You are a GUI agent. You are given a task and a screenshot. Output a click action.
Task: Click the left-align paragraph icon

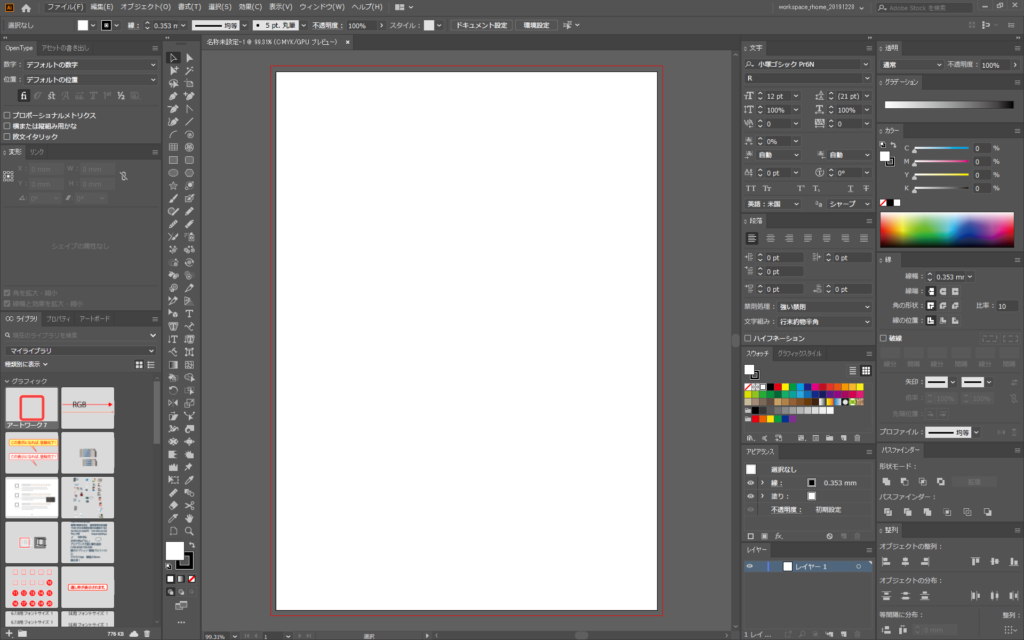752,238
